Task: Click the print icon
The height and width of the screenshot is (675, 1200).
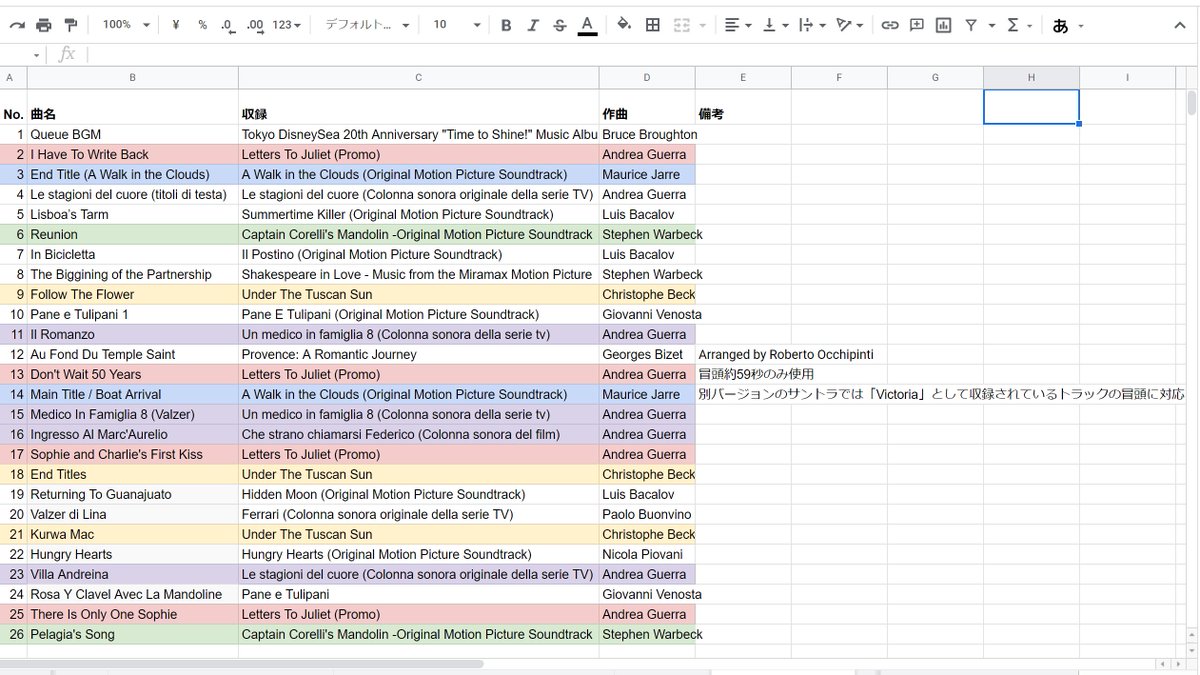Action: click(44, 25)
